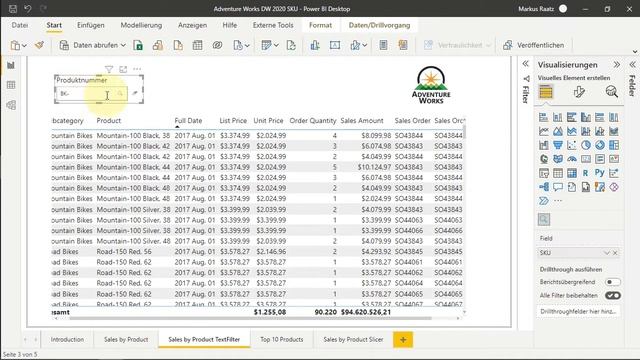Go to Top 10 Products page tab
Image resolution: width=640 pixels, height=360 pixels.
click(x=282, y=340)
